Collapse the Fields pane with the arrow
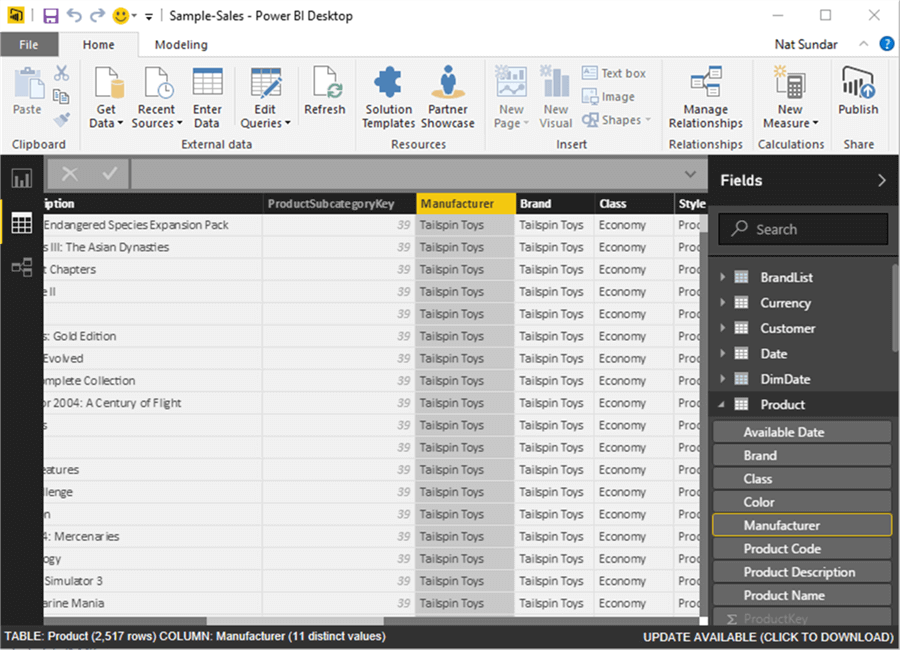The width and height of the screenshot is (900, 650). (x=882, y=180)
